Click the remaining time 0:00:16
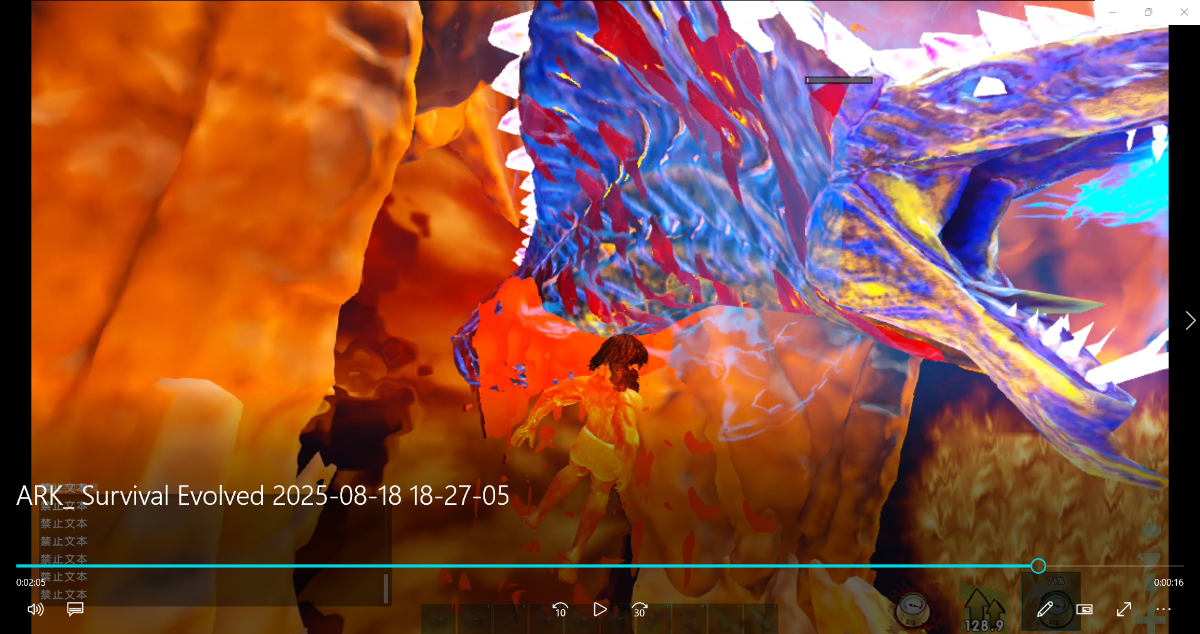The height and width of the screenshot is (634, 1200). [1169, 582]
